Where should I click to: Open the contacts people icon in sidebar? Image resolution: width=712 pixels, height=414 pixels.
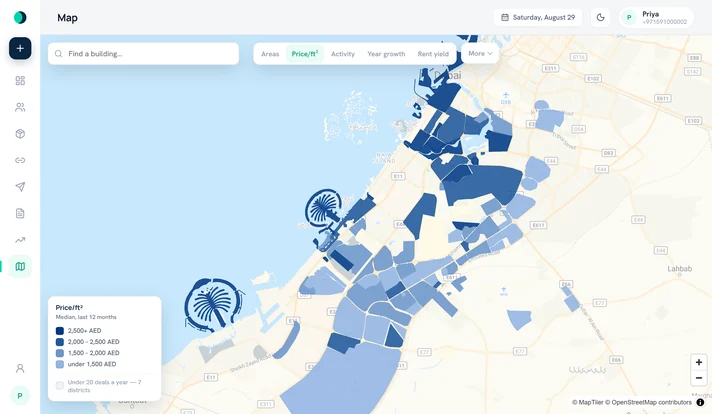(x=20, y=107)
